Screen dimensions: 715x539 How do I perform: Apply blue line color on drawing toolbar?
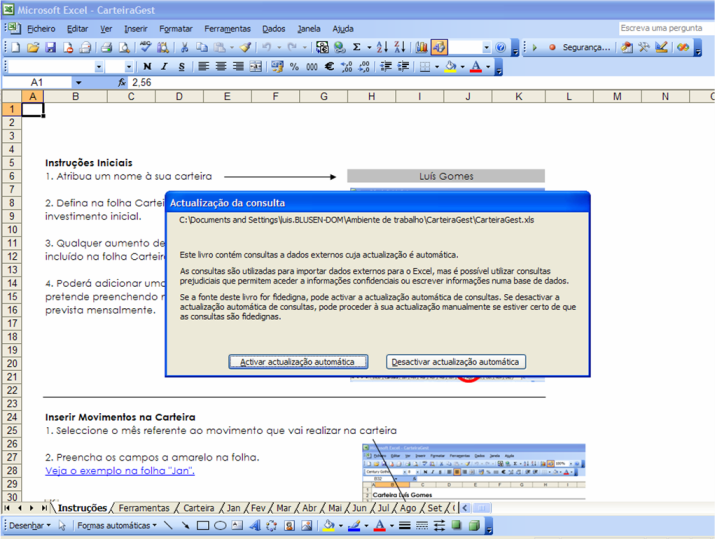(x=354, y=526)
